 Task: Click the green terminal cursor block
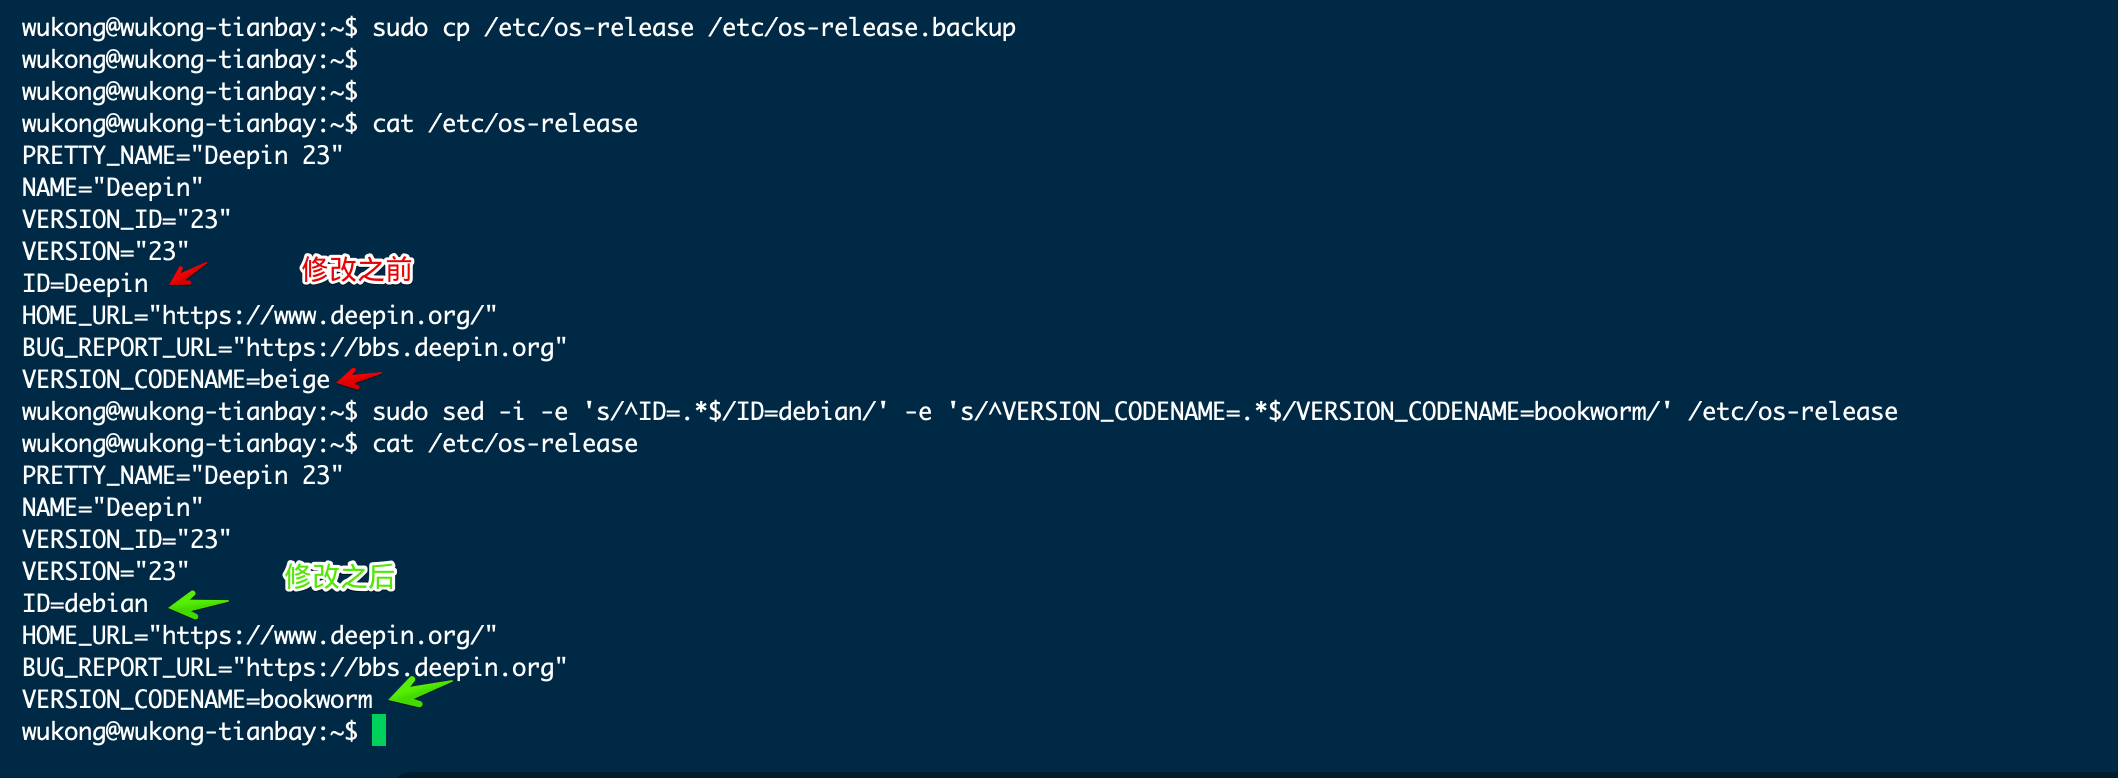point(379,731)
